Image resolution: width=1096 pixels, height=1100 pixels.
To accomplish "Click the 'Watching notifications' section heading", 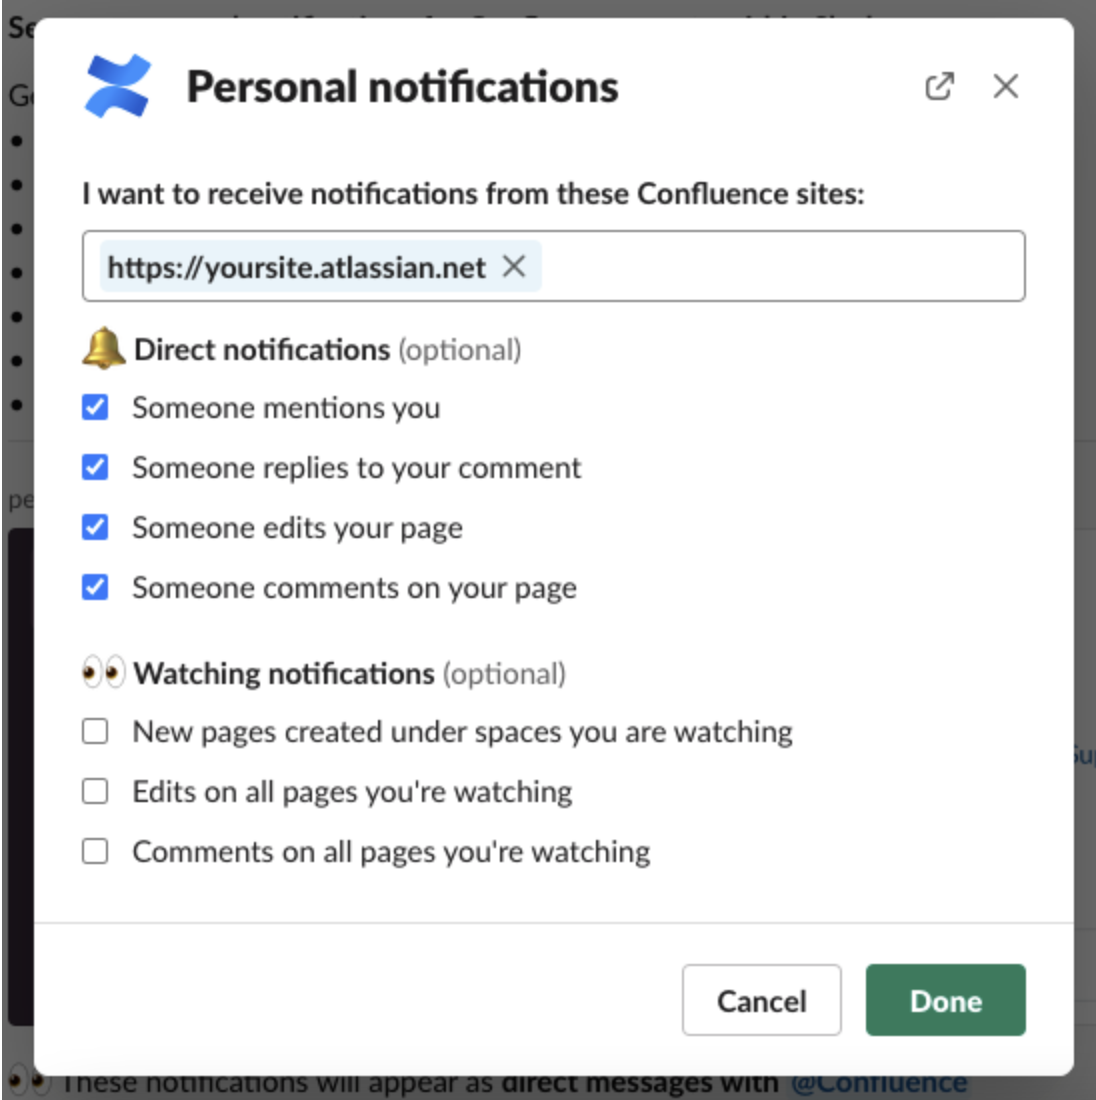I will pyautogui.click(x=284, y=673).
